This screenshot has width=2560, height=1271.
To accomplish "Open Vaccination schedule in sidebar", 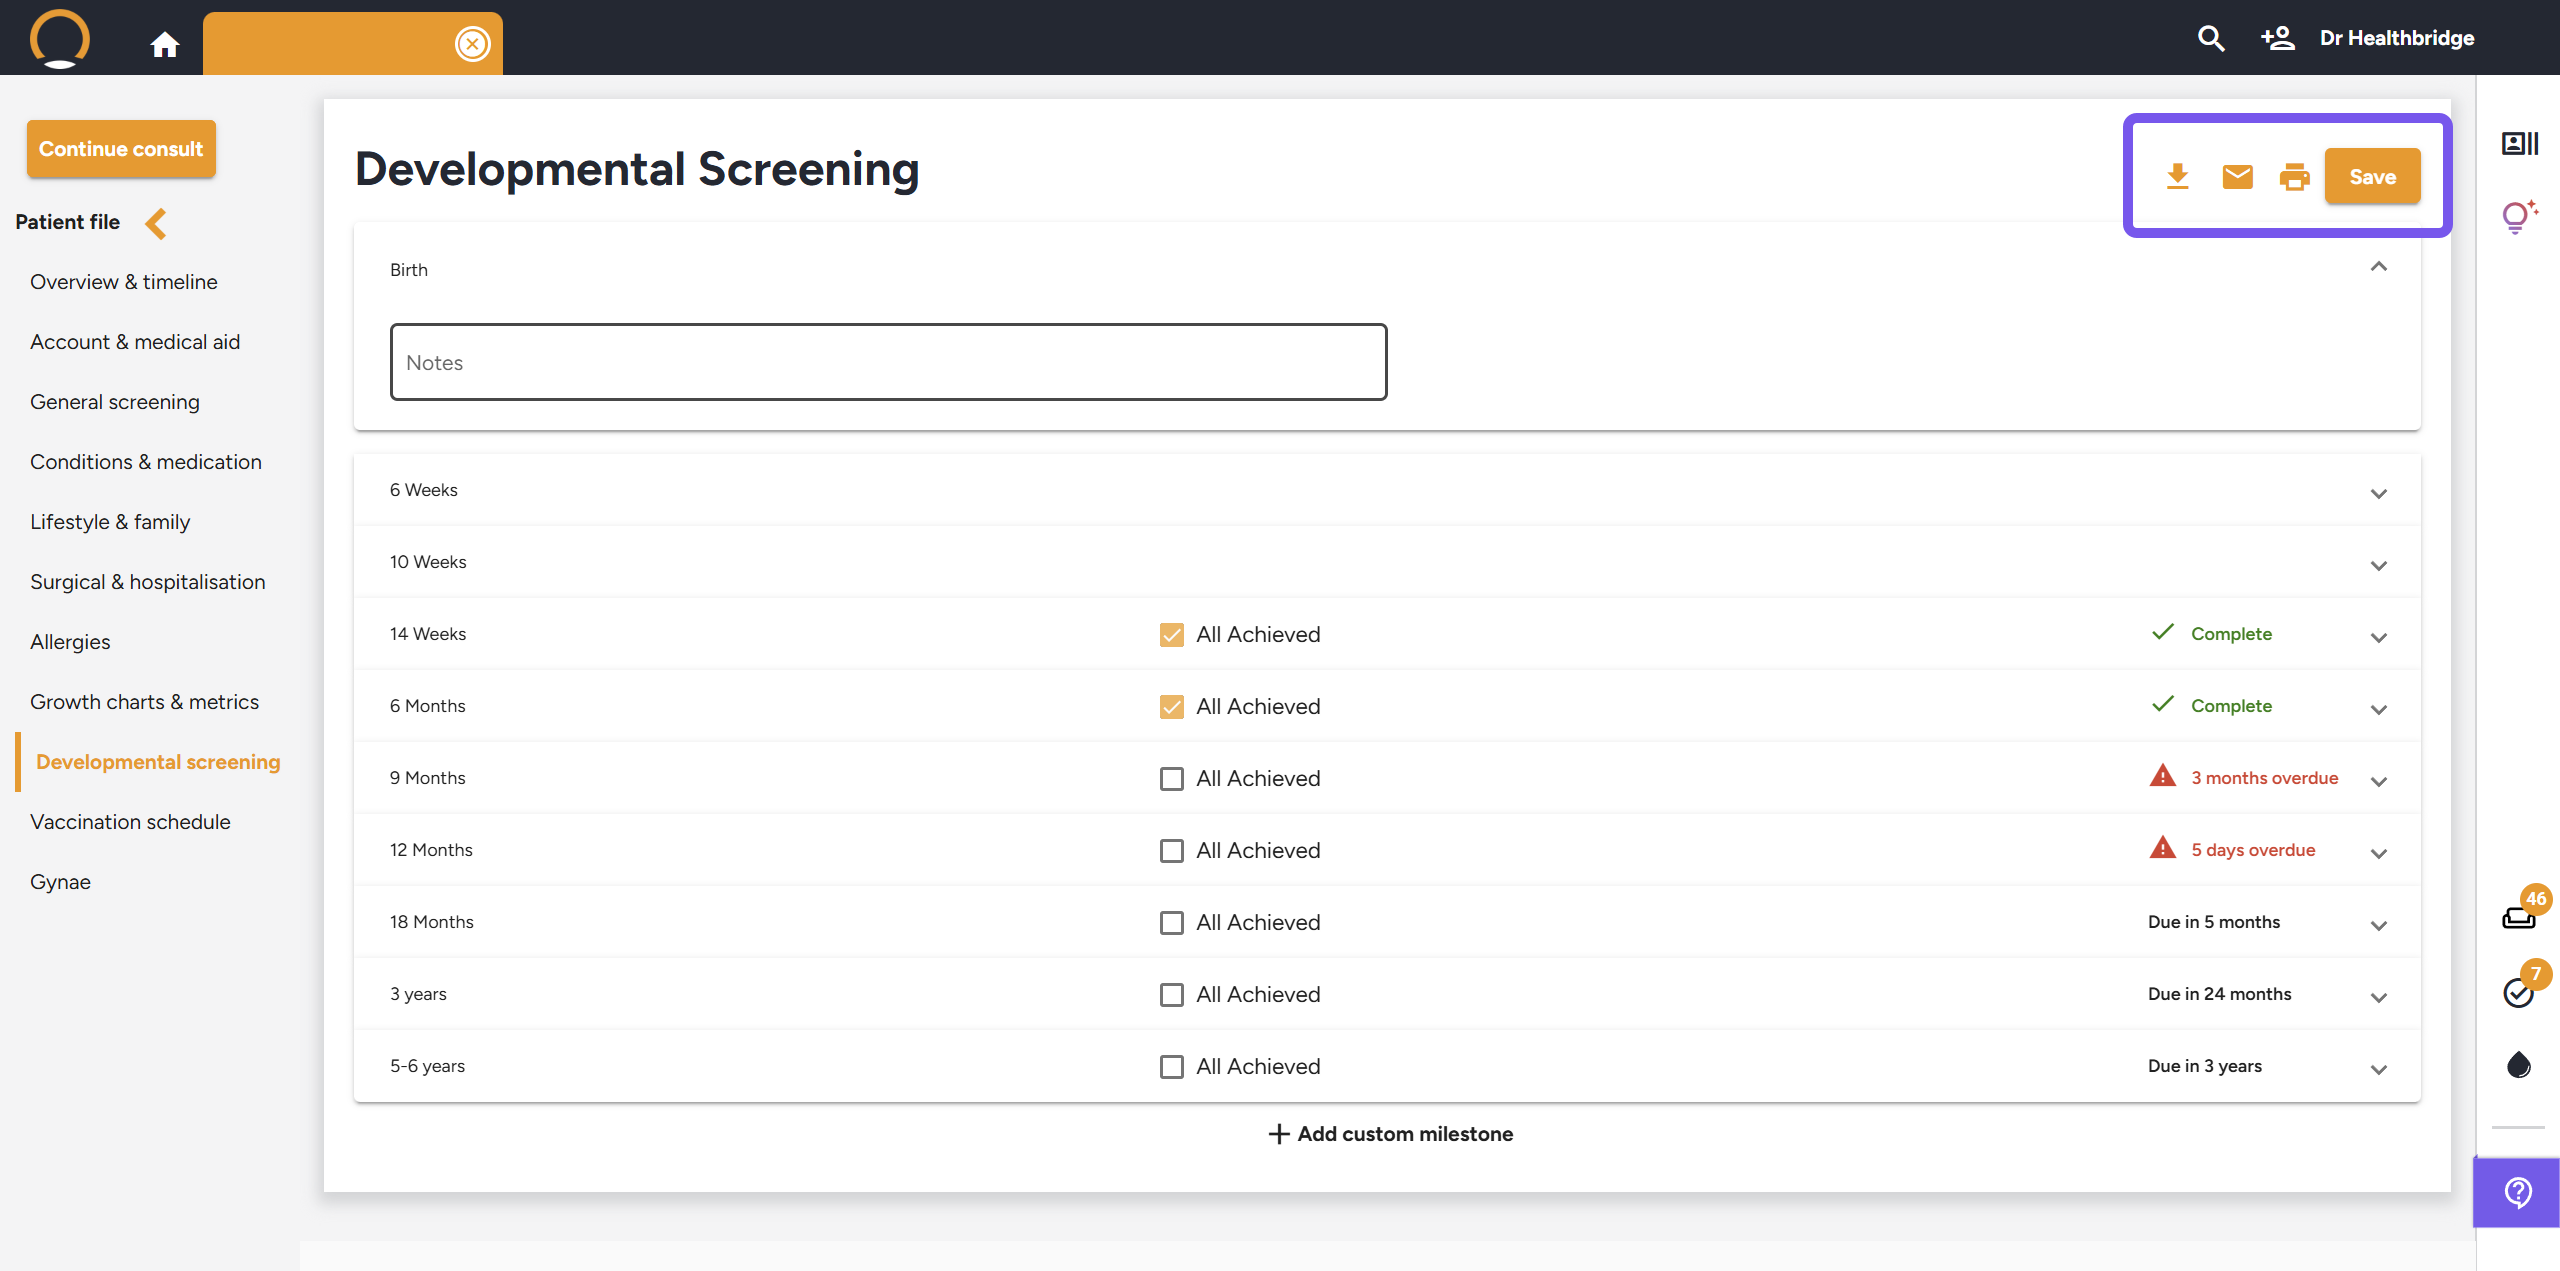I will click(x=130, y=822).
